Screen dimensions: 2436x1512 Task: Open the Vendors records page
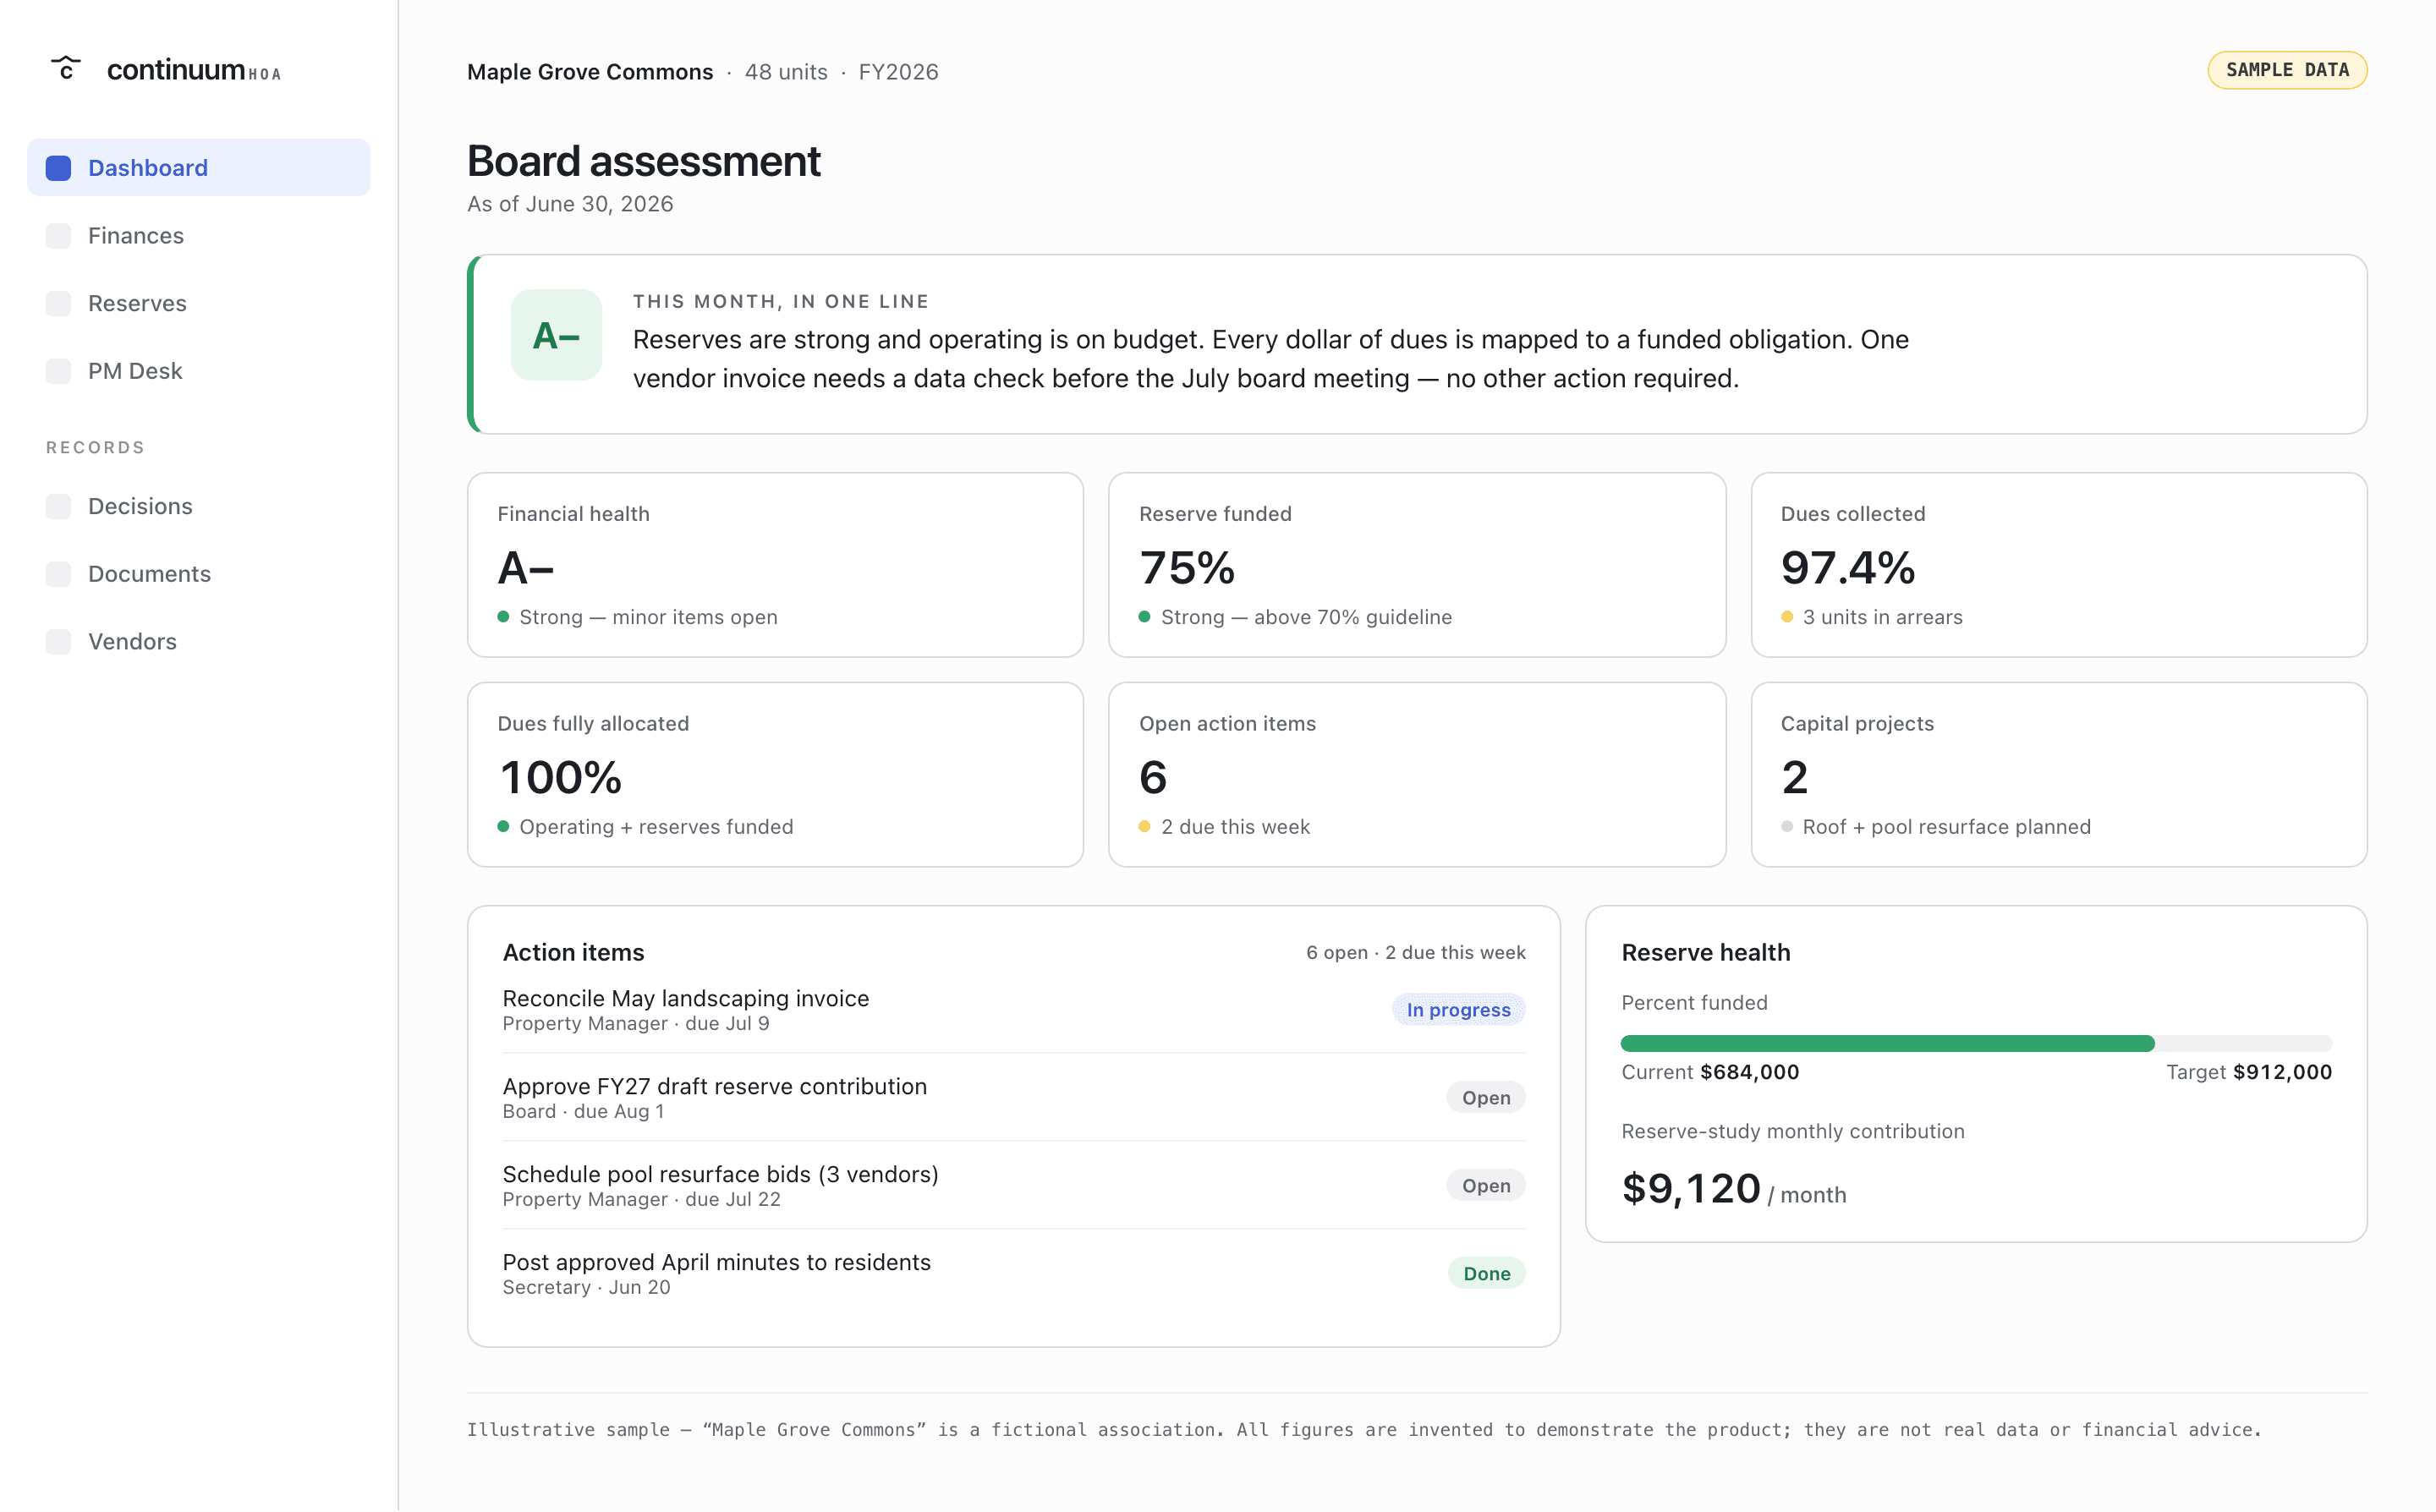click(x=198, y=642)
